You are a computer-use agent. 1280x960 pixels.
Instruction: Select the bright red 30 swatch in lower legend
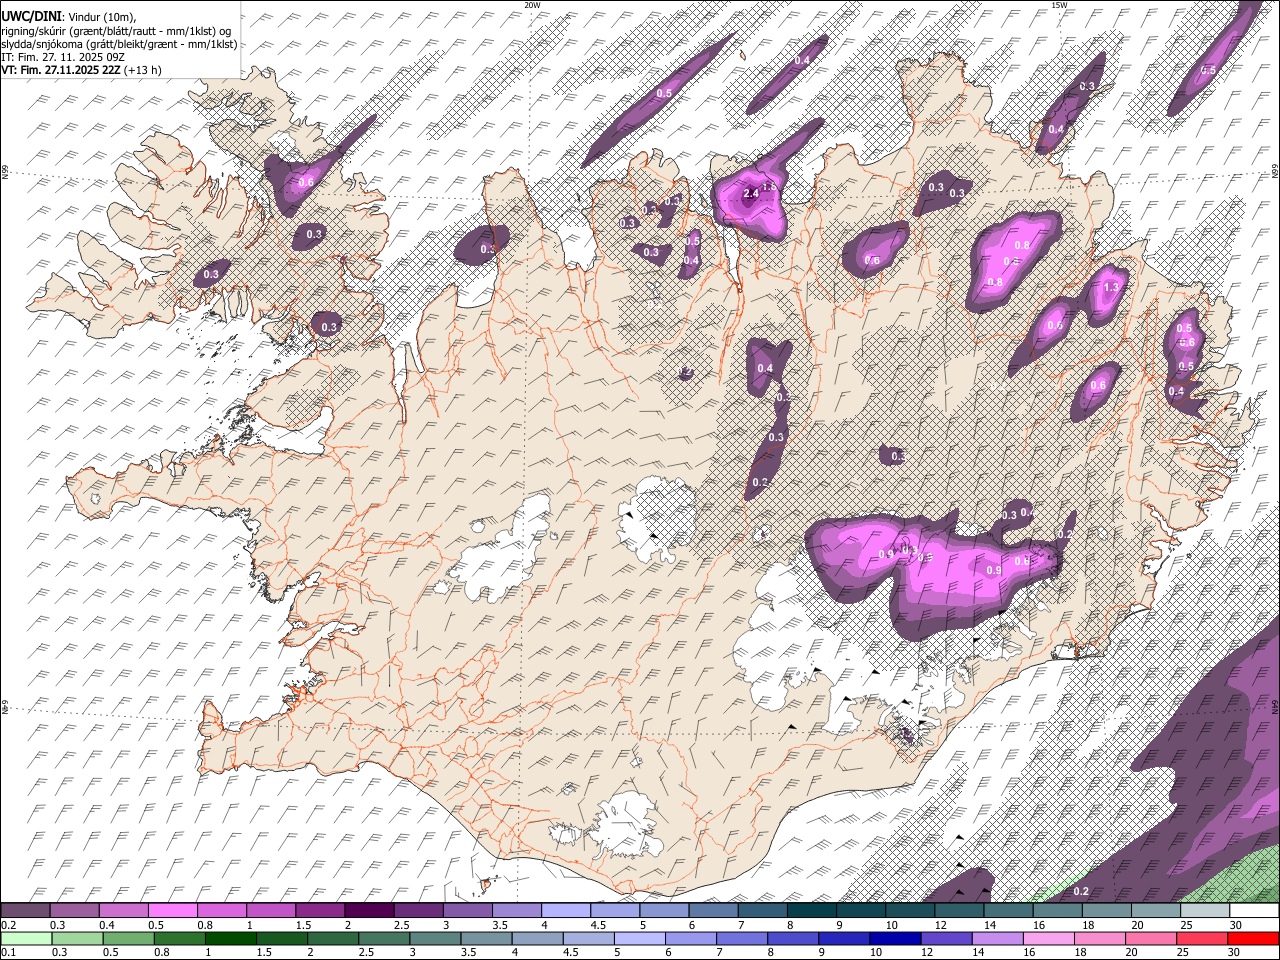[1252, 939]
